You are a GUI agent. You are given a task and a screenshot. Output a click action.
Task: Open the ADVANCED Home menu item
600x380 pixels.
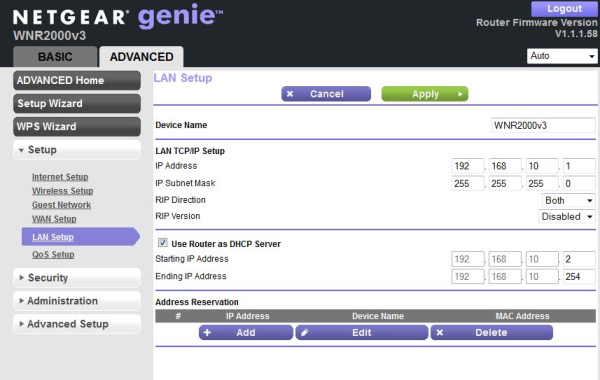click(77, 80)
